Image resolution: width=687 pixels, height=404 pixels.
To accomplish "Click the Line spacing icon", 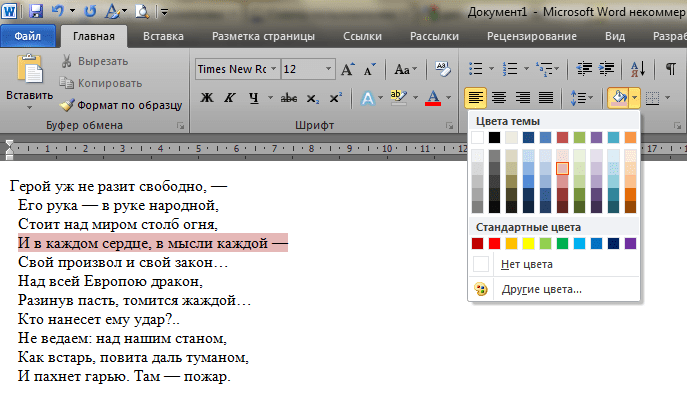I will 578,98.
